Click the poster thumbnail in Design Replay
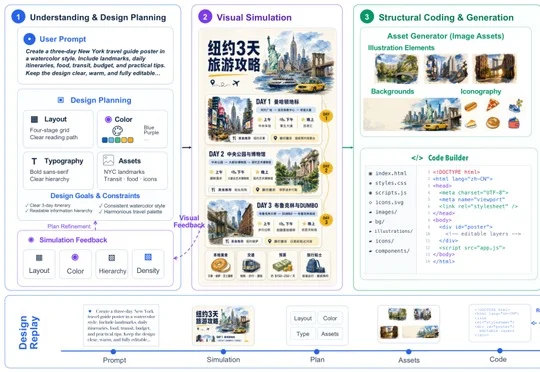This screenshot has width=540, height=372. click(223, 325)
